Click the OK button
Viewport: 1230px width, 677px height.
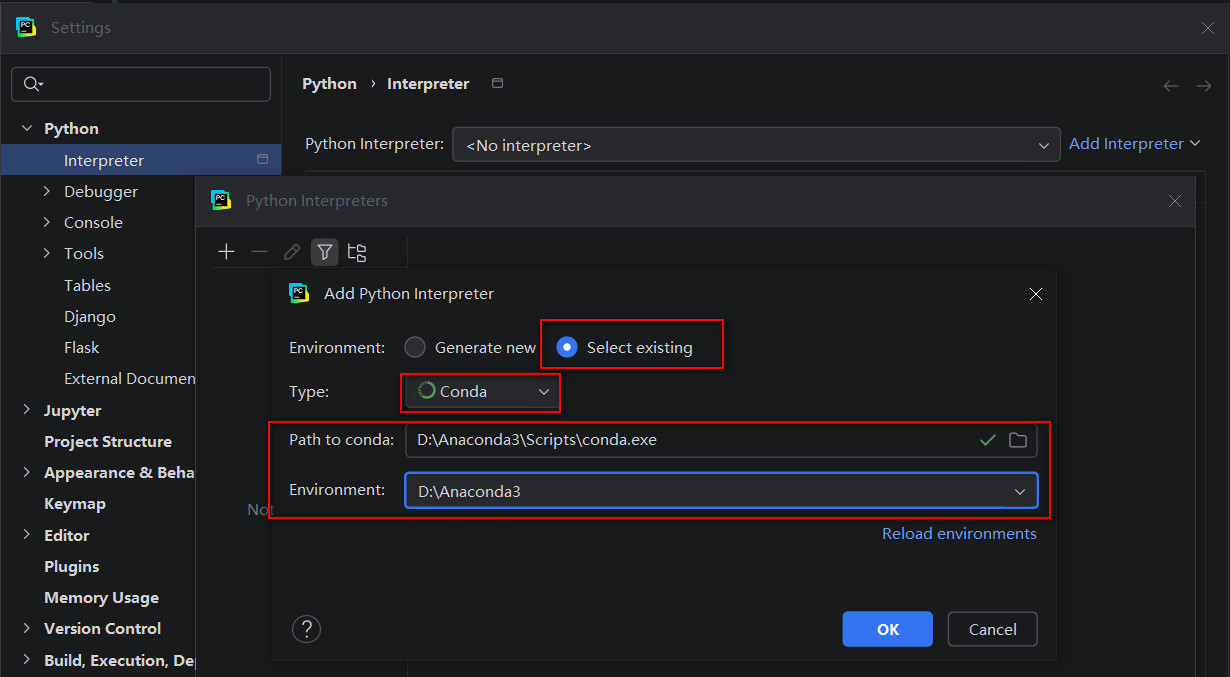(x=888, y=629)
